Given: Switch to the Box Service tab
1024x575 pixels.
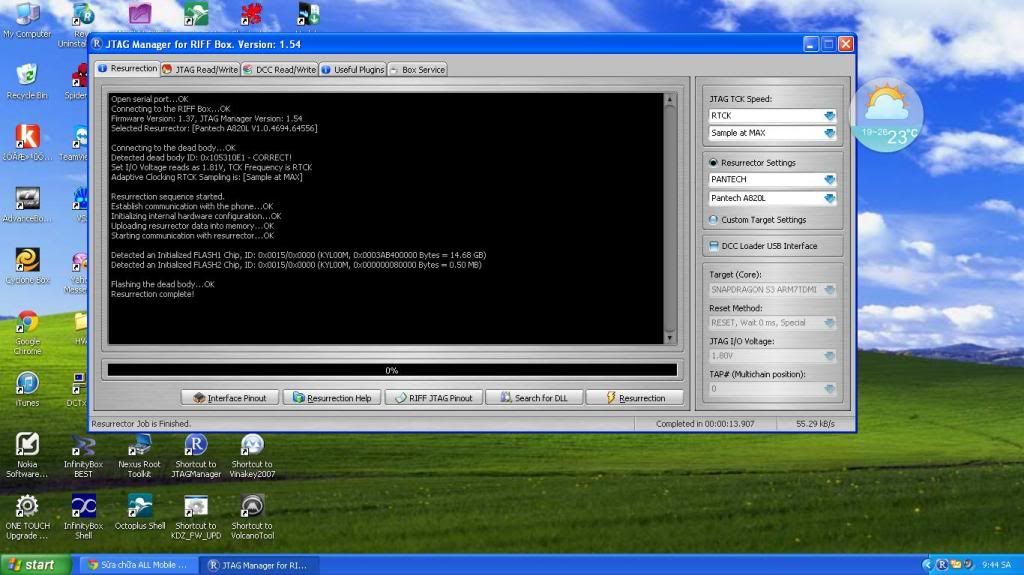Looking at the screenshot, I should pos(417,69).
